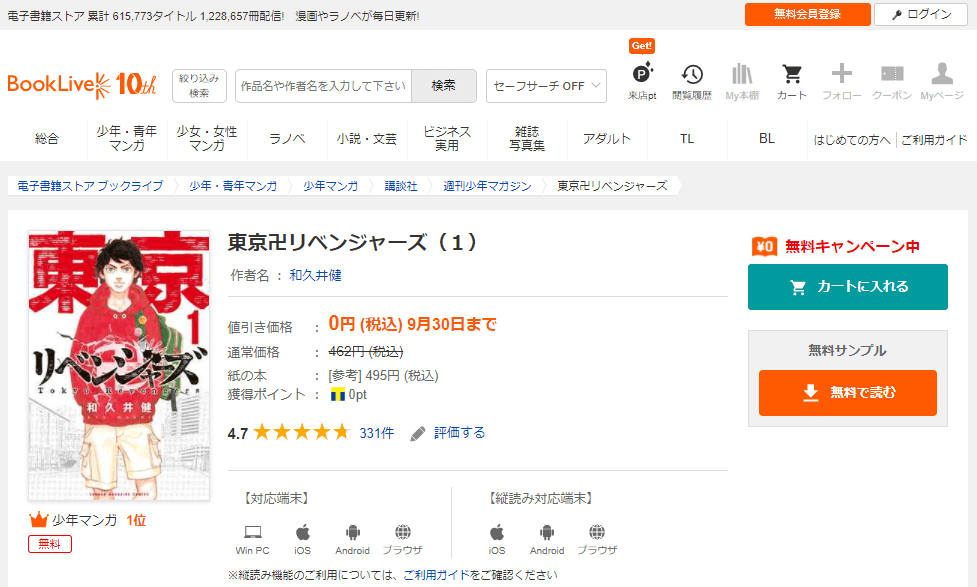
Task: Open the 絞り込み検索 filter search
Action: (x=199, y=86)
